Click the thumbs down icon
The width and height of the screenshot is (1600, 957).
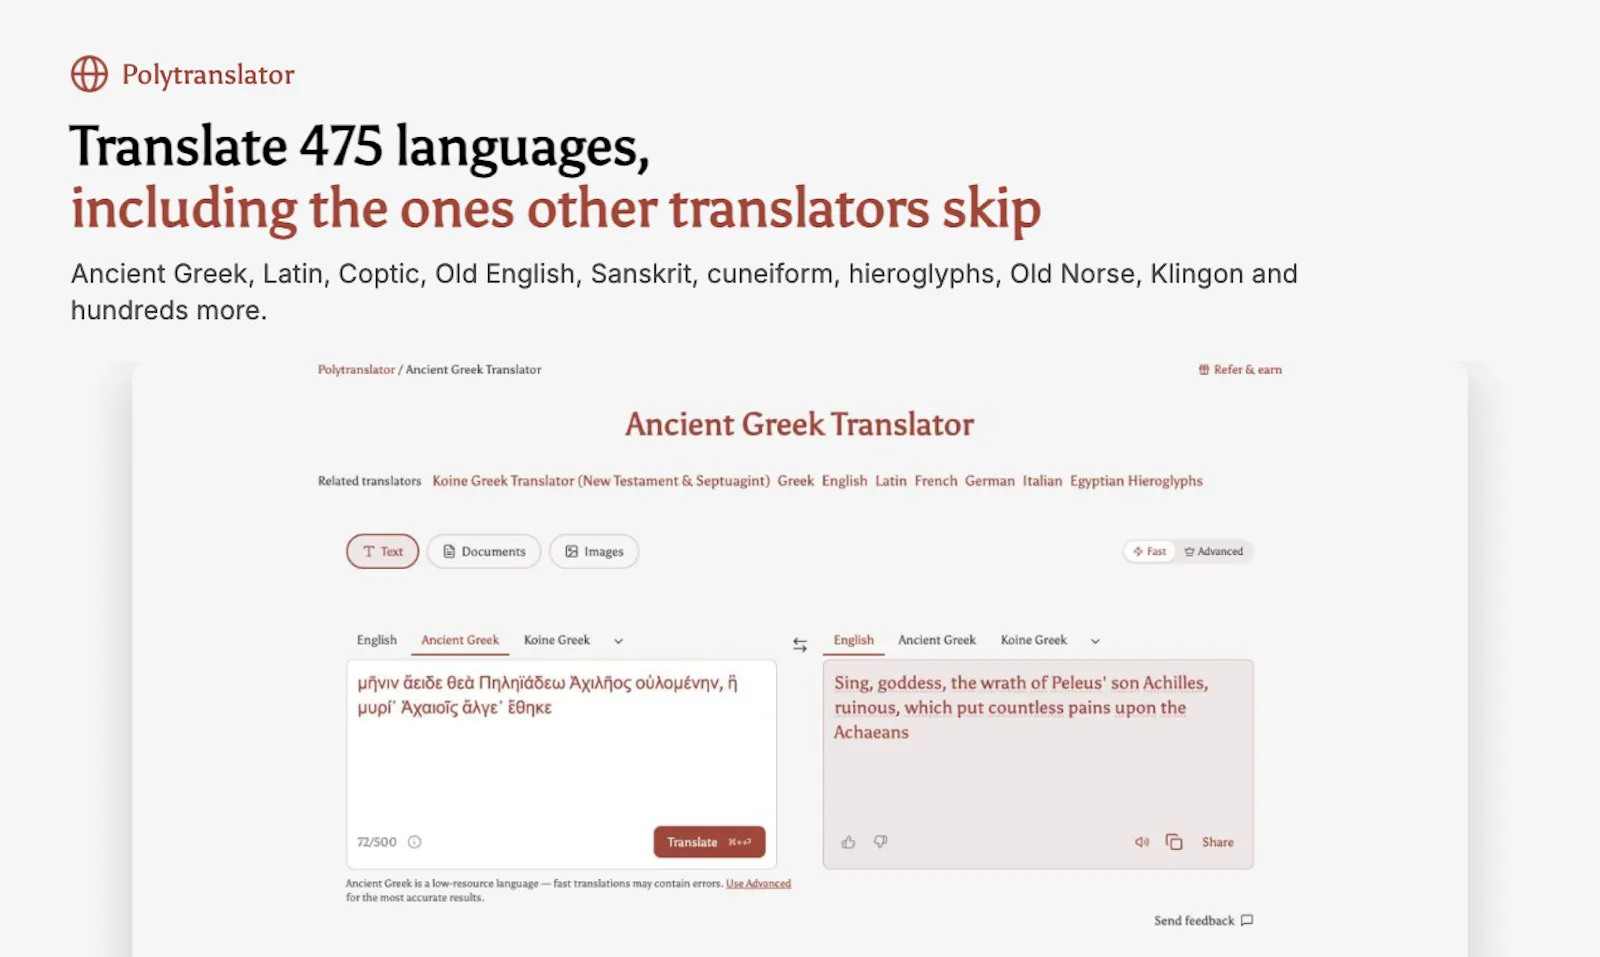[880, 842]
